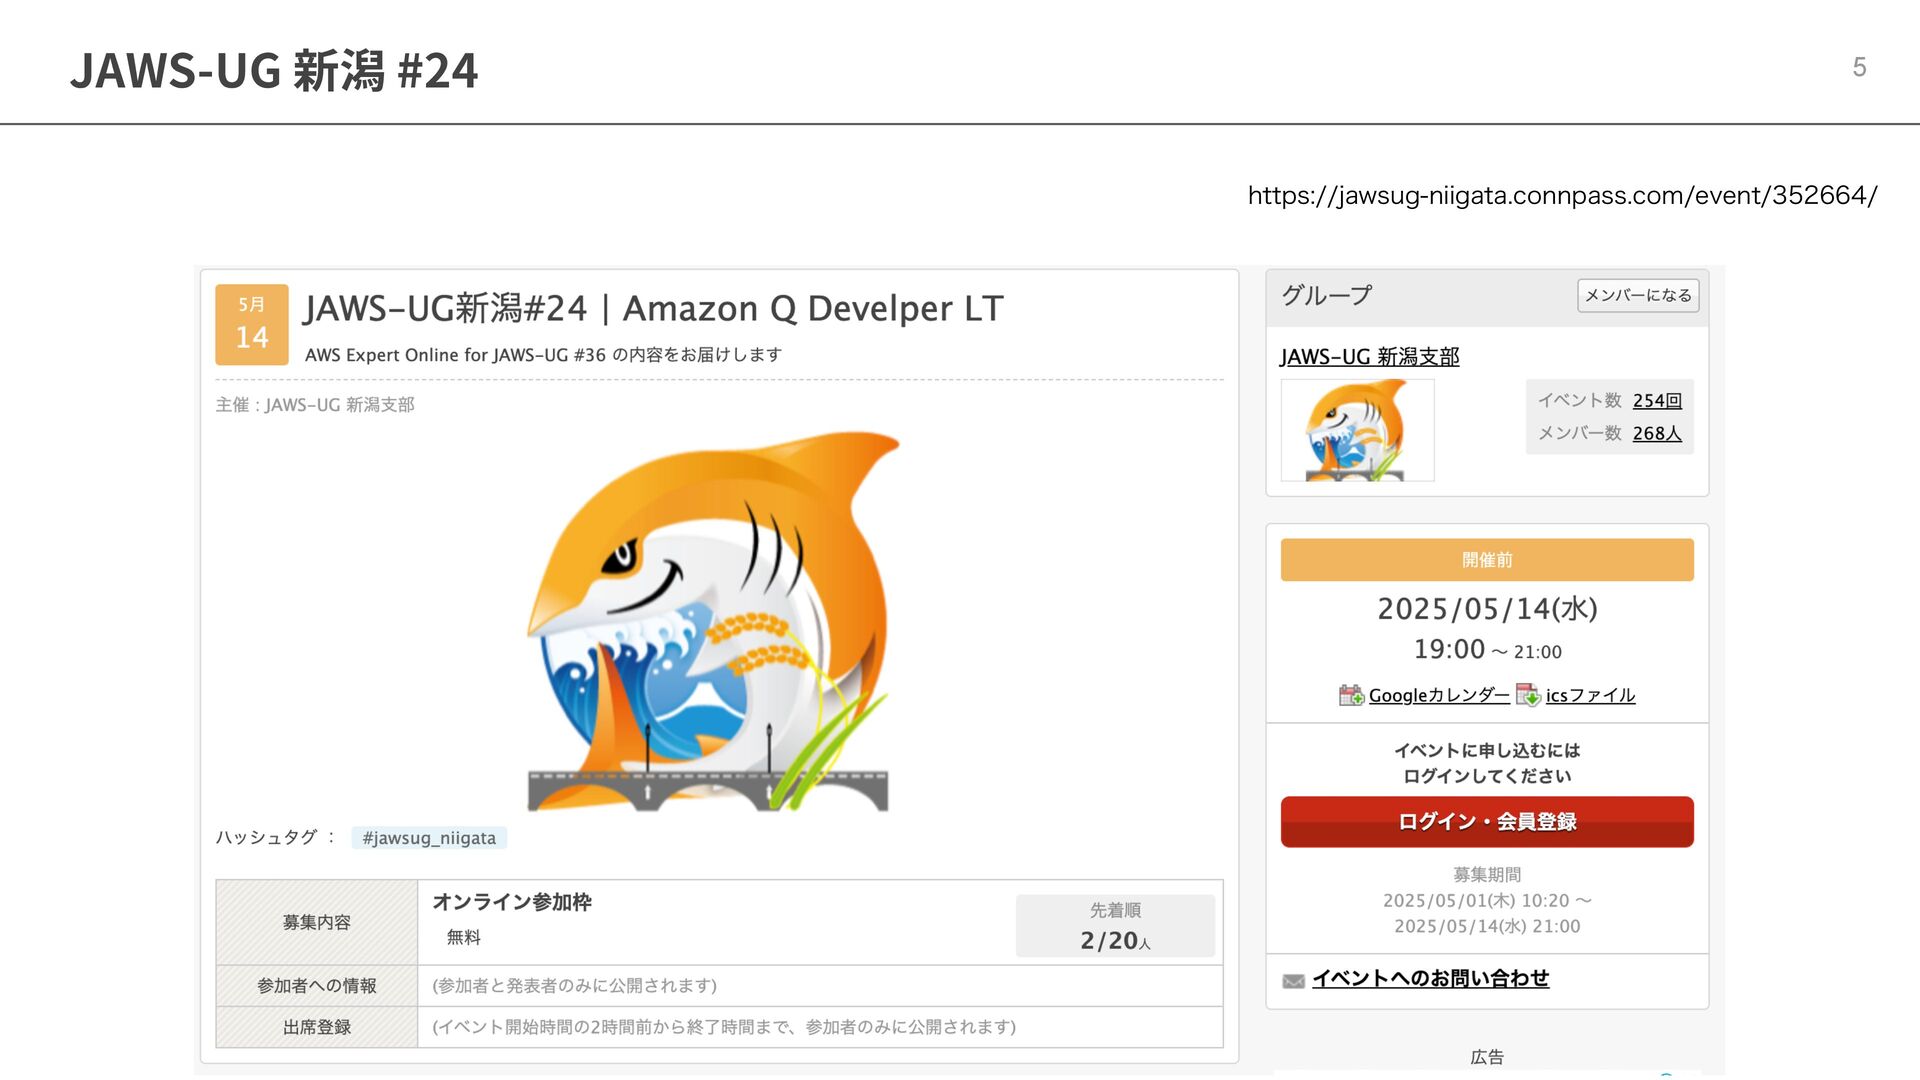Click the May 14 date badge
1920x1080 pixels.
pyautogui.click(x=251, y=324)
